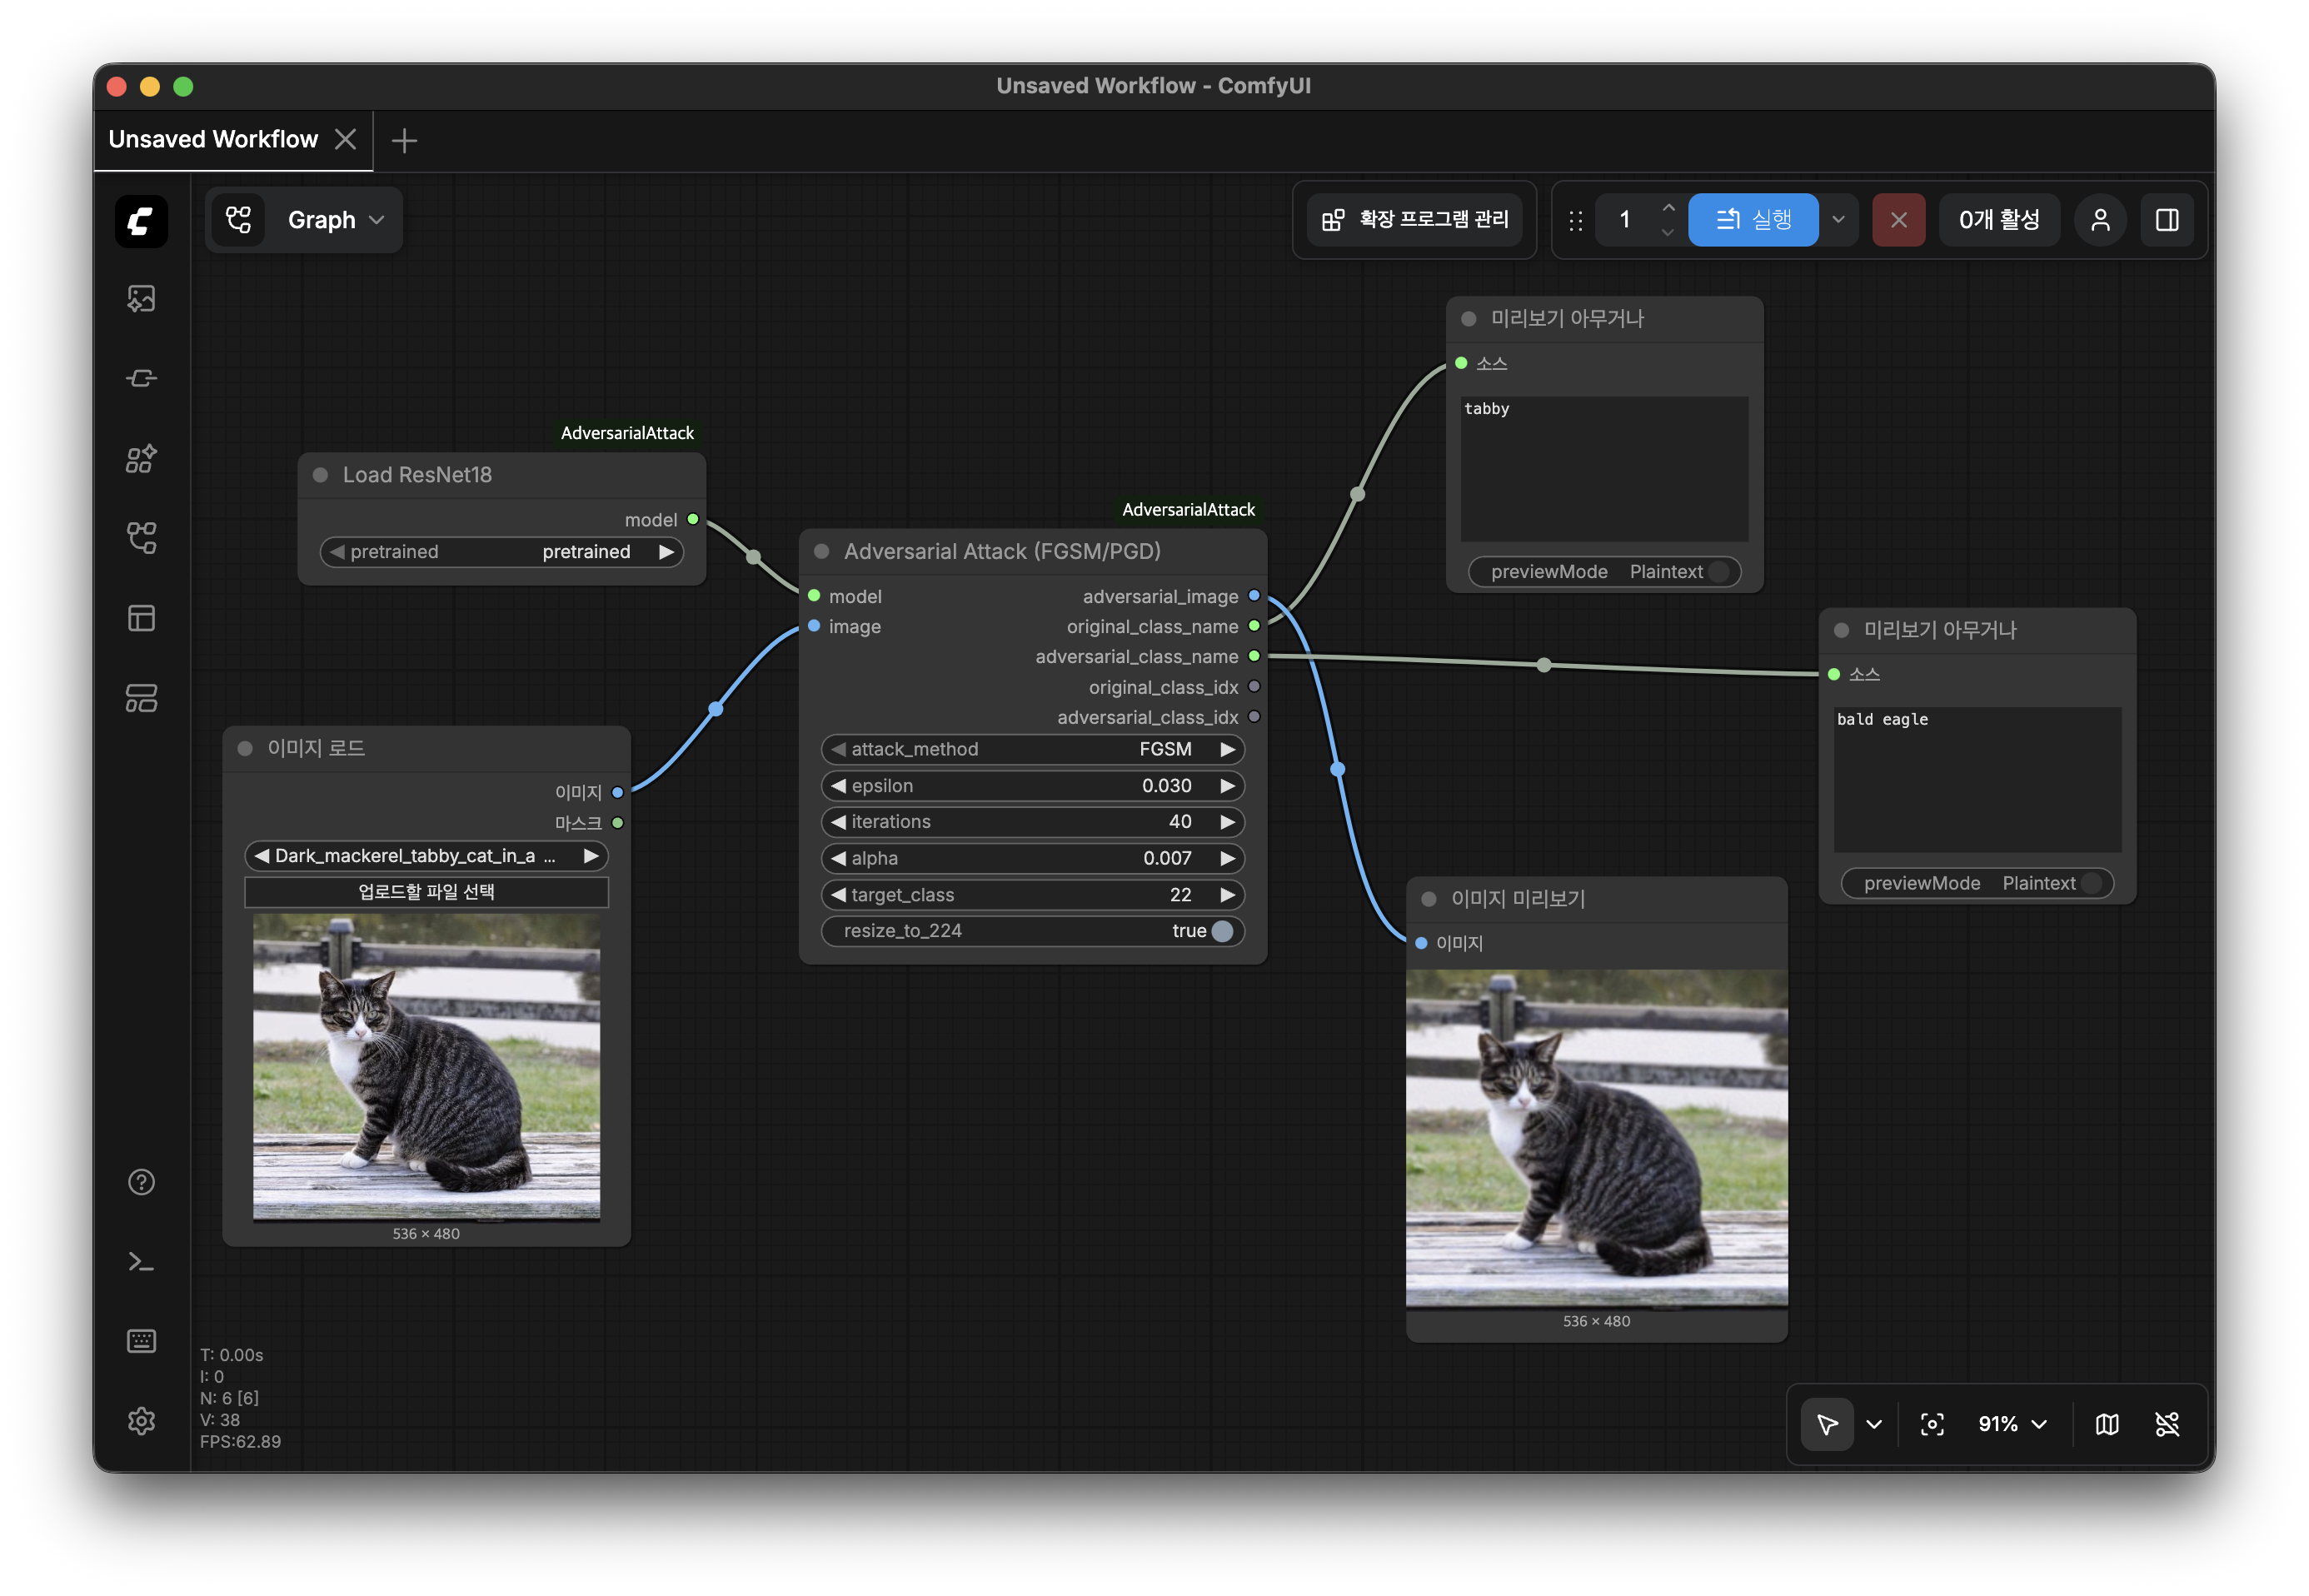Open the Dark_mackerel_tabby_cat image file combo

coord(426,856)
